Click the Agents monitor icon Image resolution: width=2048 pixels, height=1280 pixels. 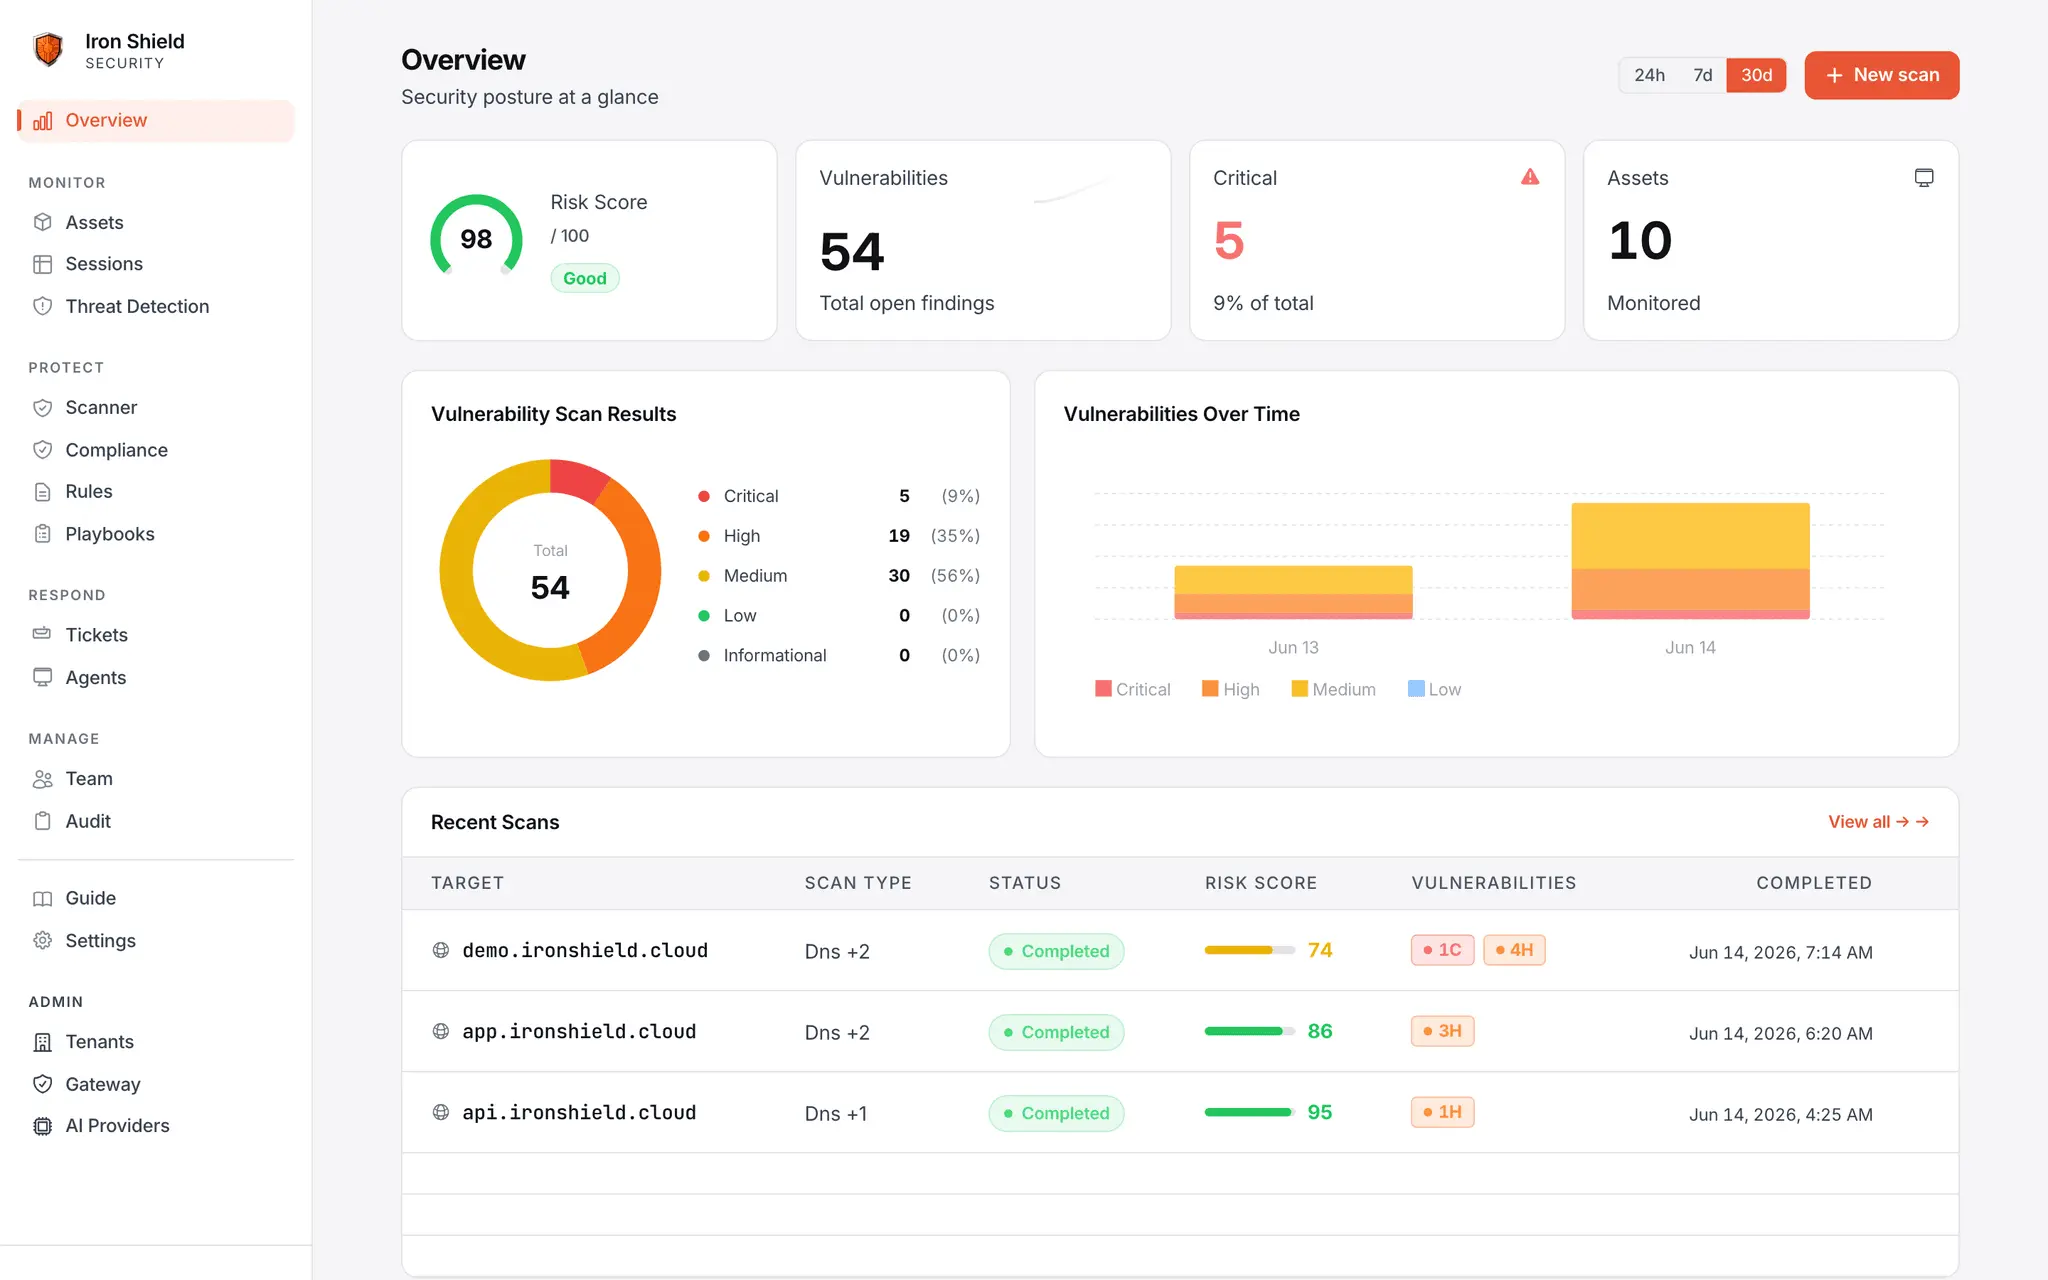pyautogui.click(x=42, y=677)
